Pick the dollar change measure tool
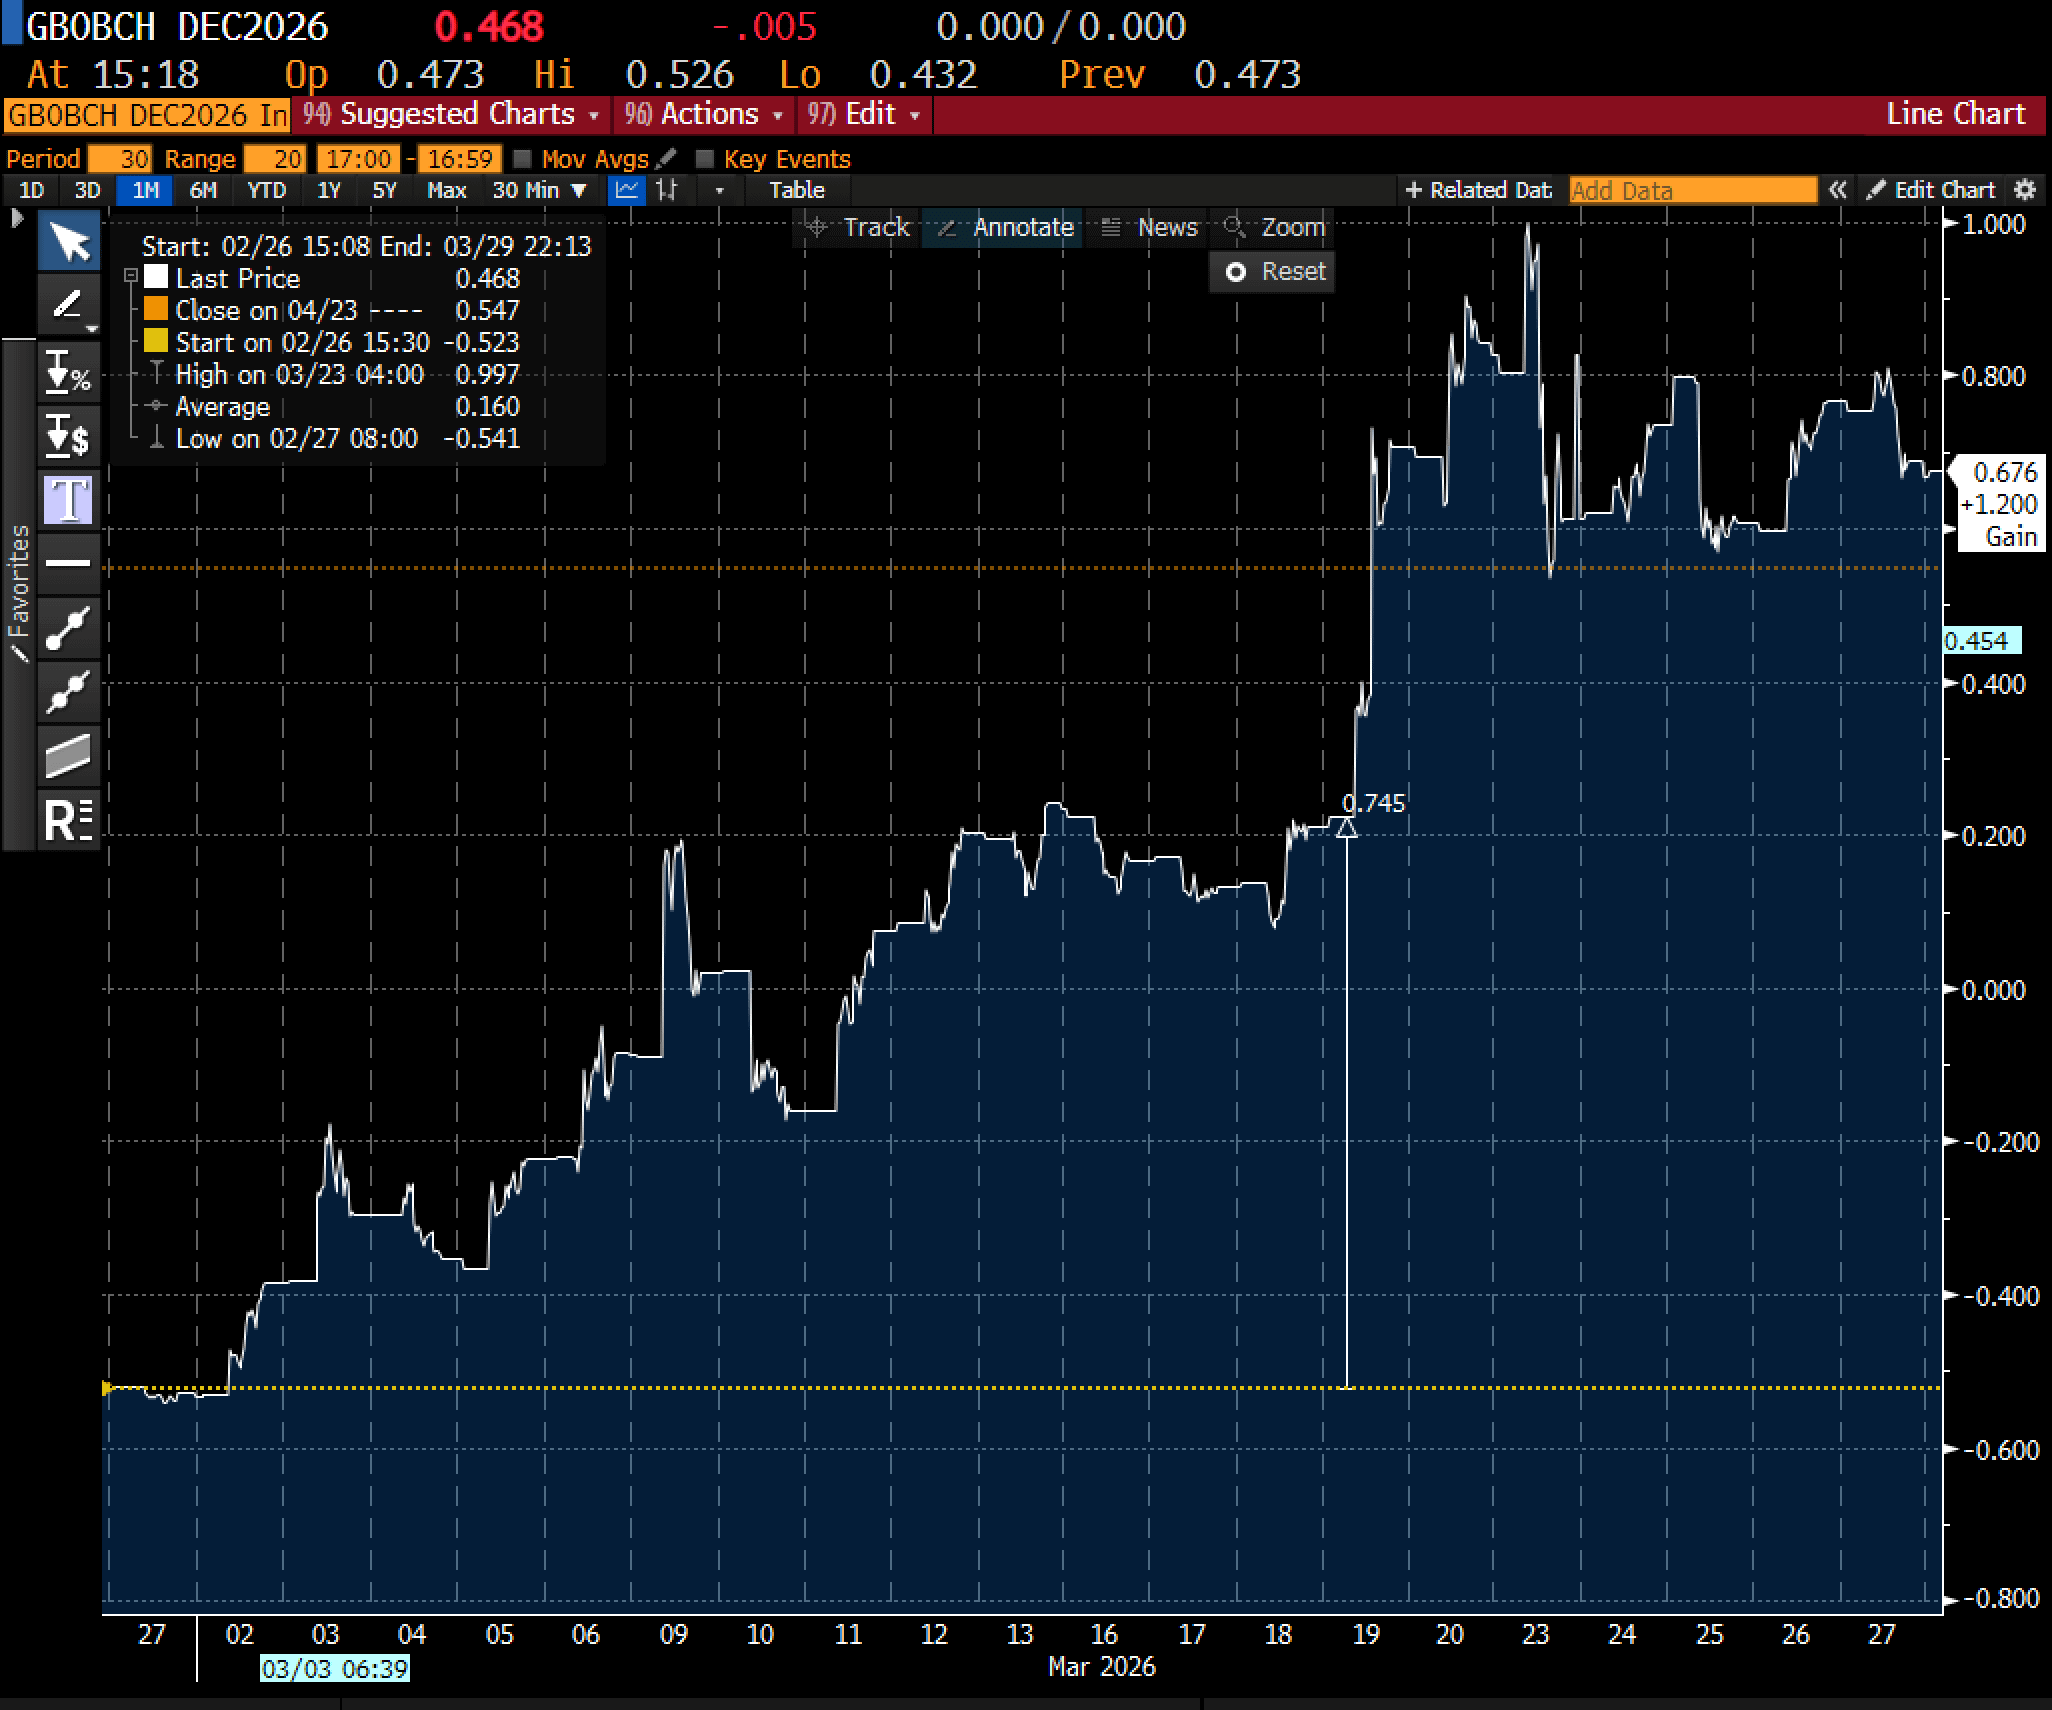This screenshot has width=2052, height=1710. 69,435
